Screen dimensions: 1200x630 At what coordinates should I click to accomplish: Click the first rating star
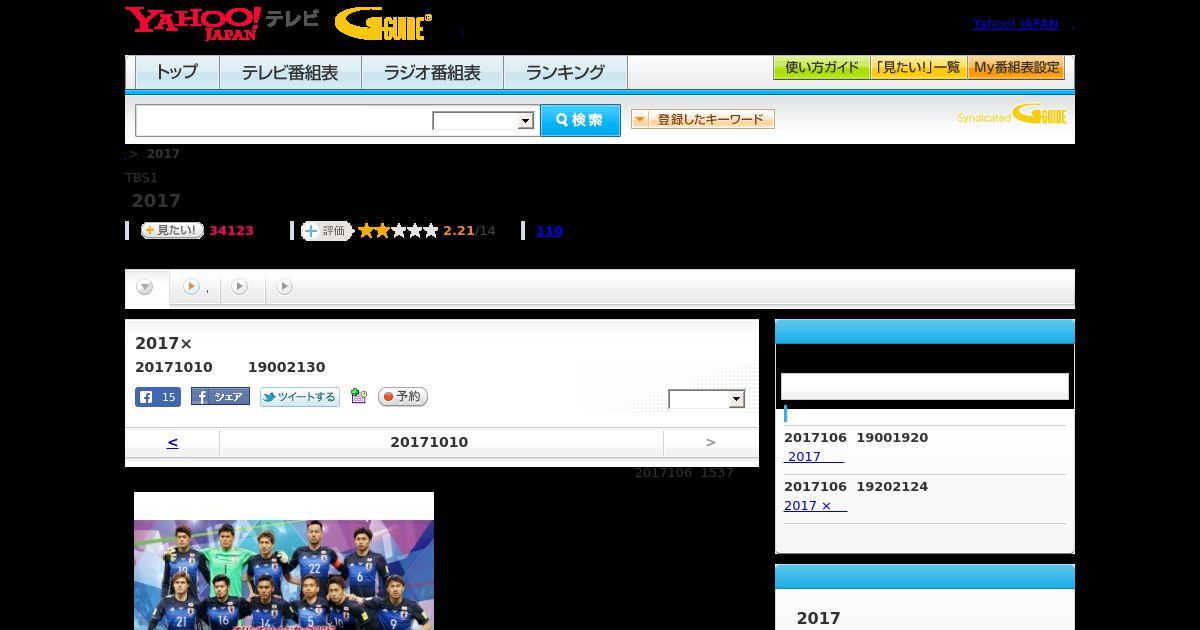click(x=366, y=231)
